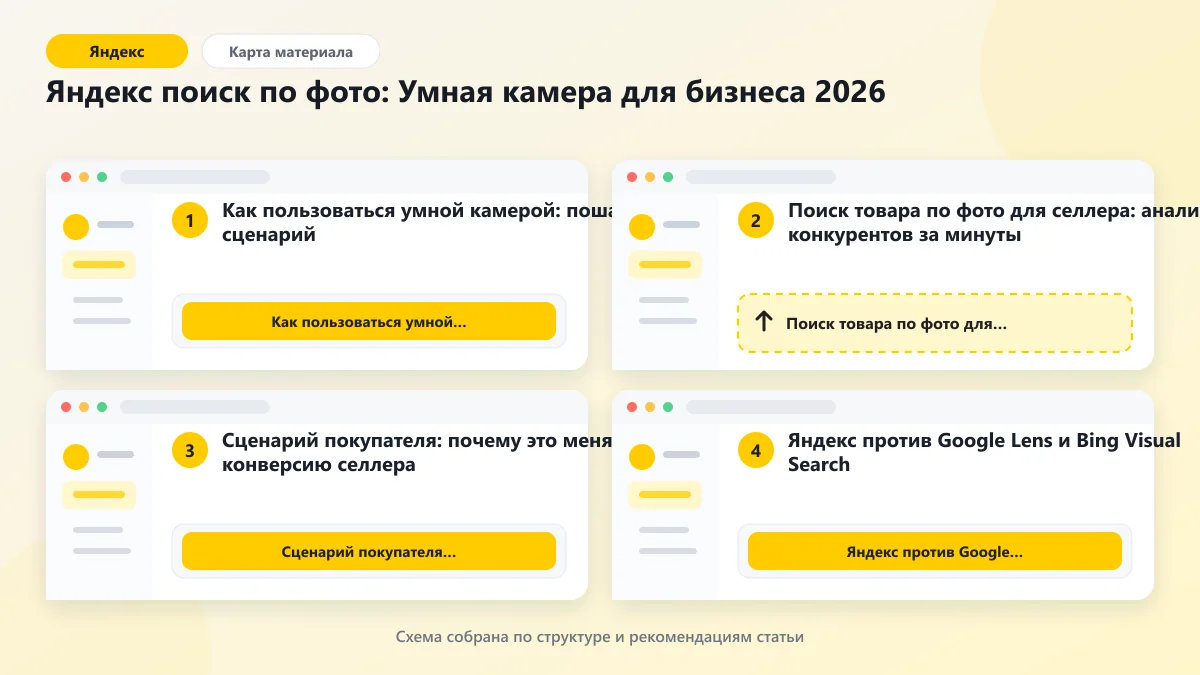Click yellow sidebar avatar circle in card 2
Viewport: 1200px width, 675px height.
click(642, 227)
